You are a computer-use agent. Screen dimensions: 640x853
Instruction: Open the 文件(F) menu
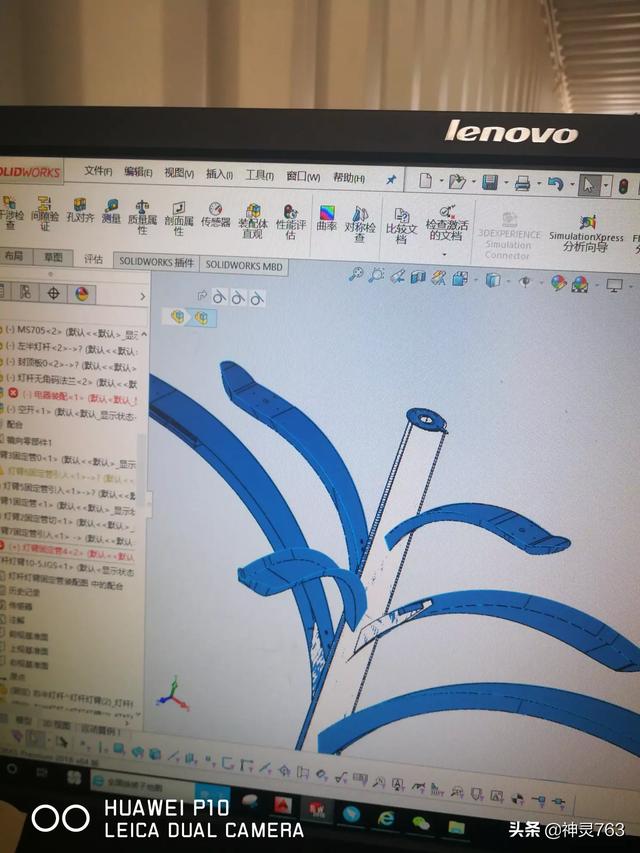pyautogui.click(x=98, y=171)
